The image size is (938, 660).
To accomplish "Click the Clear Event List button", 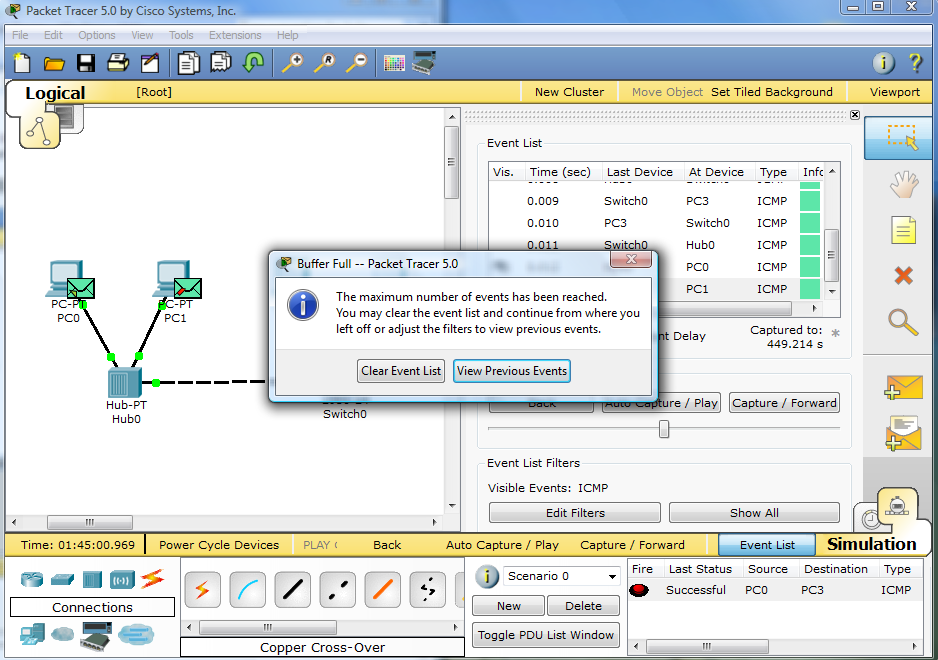I will pyautogui.click(x=401, y=371).
